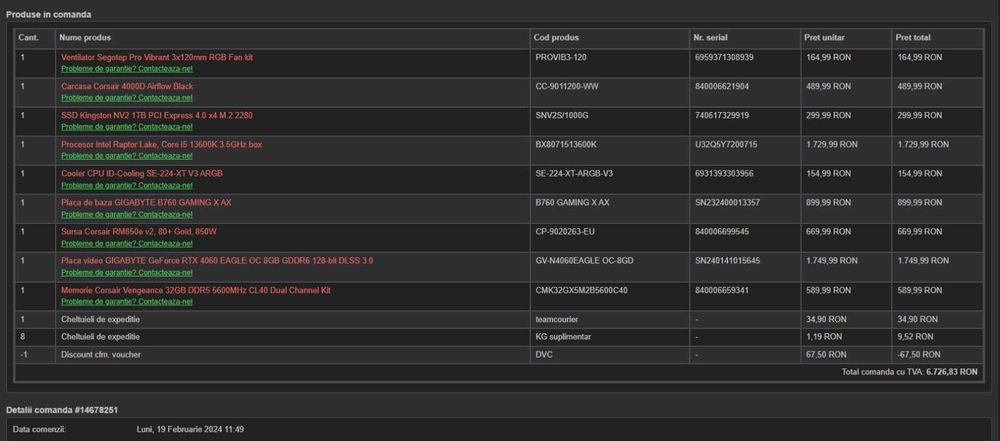Select product code GV-N4060EAGLE OC-8GD

point(584,261)
